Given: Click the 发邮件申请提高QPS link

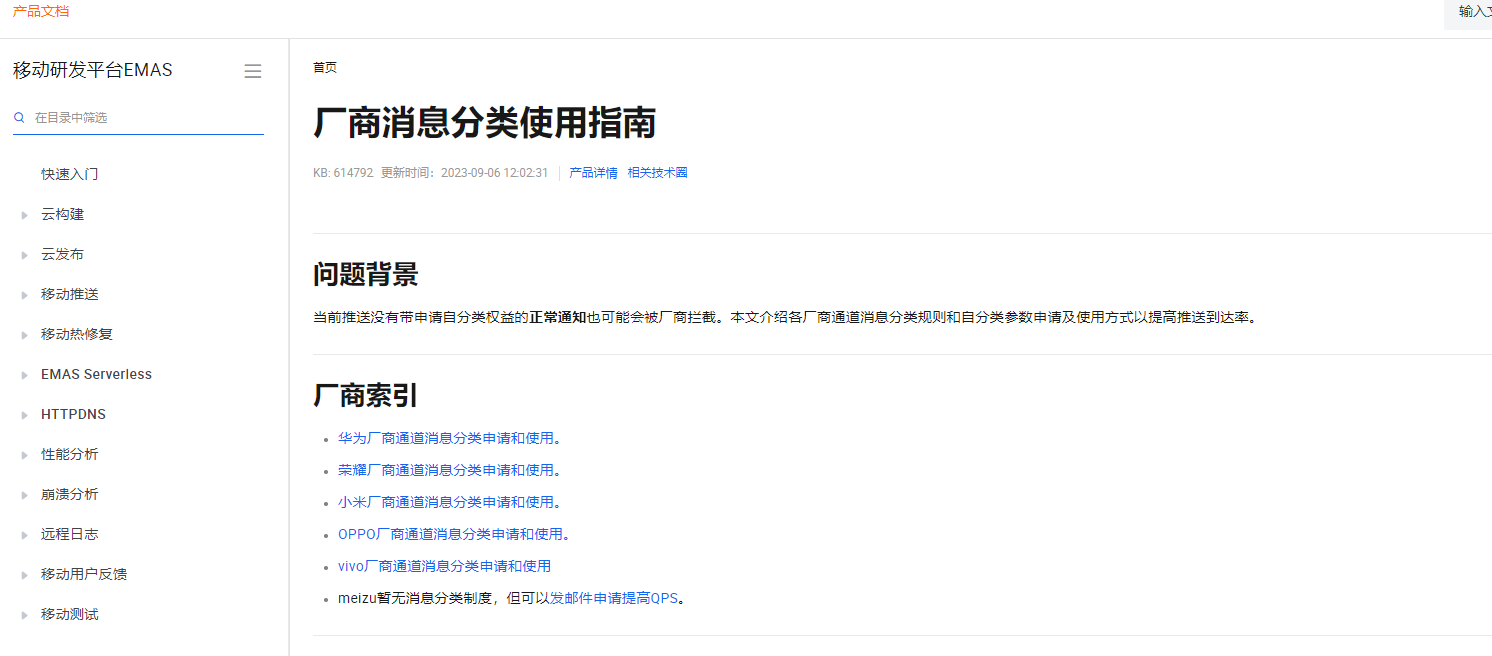Looking at the screenshot, I should click(614, 598).
